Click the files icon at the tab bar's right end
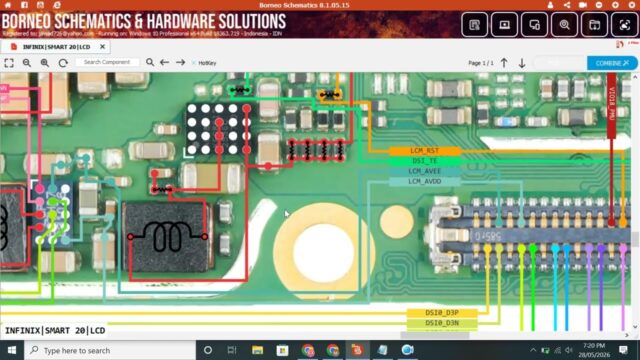The width and height of the screenshot is (640, 360). coord(620,44)
